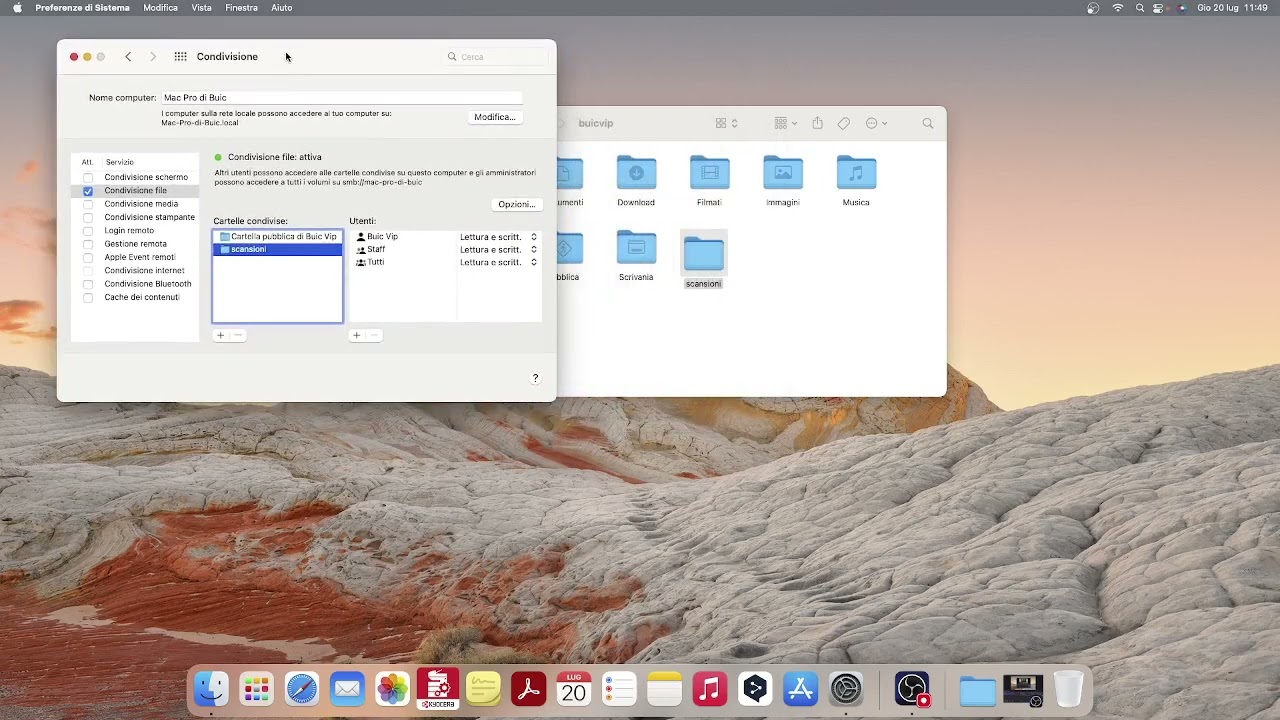
Task: Open the Finestra menu
Action: [241, 8]
